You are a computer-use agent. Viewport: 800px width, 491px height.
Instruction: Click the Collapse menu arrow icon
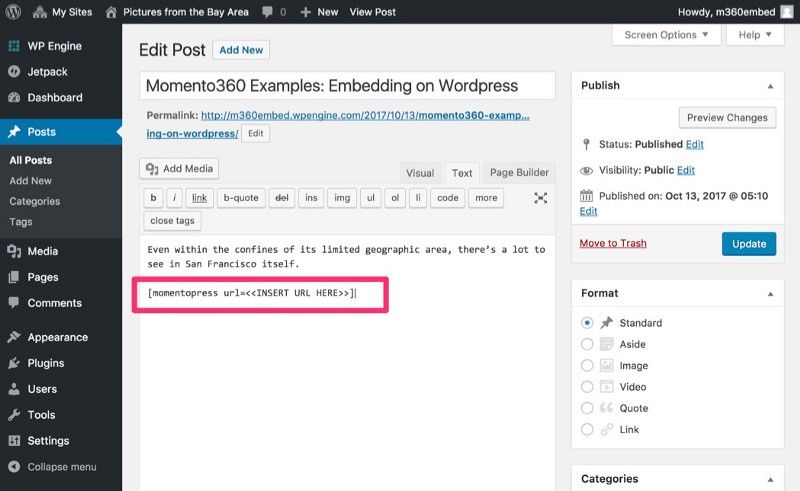14,467
